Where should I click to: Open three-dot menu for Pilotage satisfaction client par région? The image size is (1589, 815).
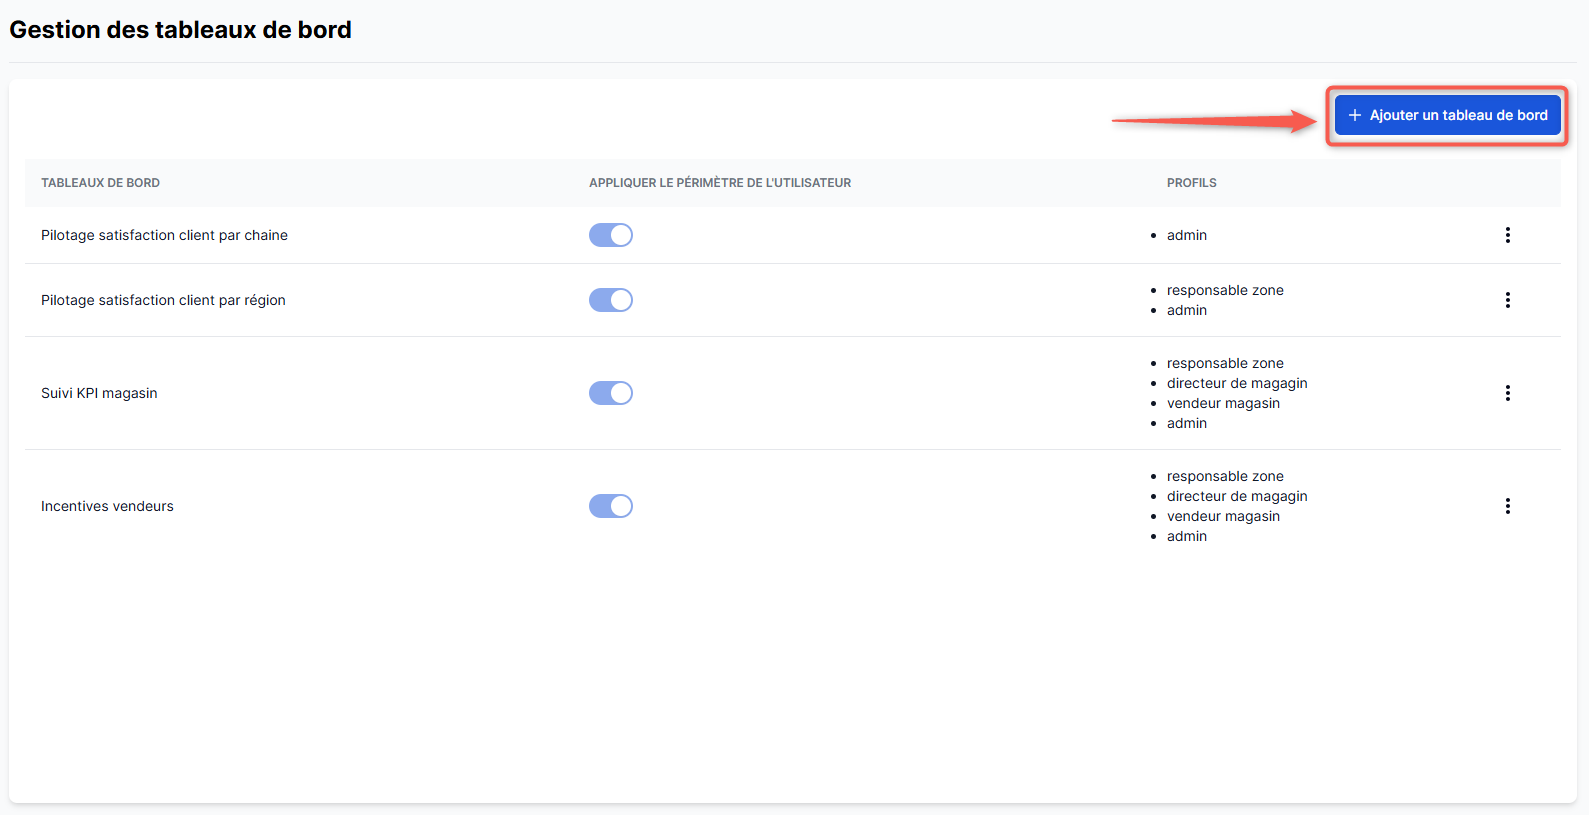1507,300
